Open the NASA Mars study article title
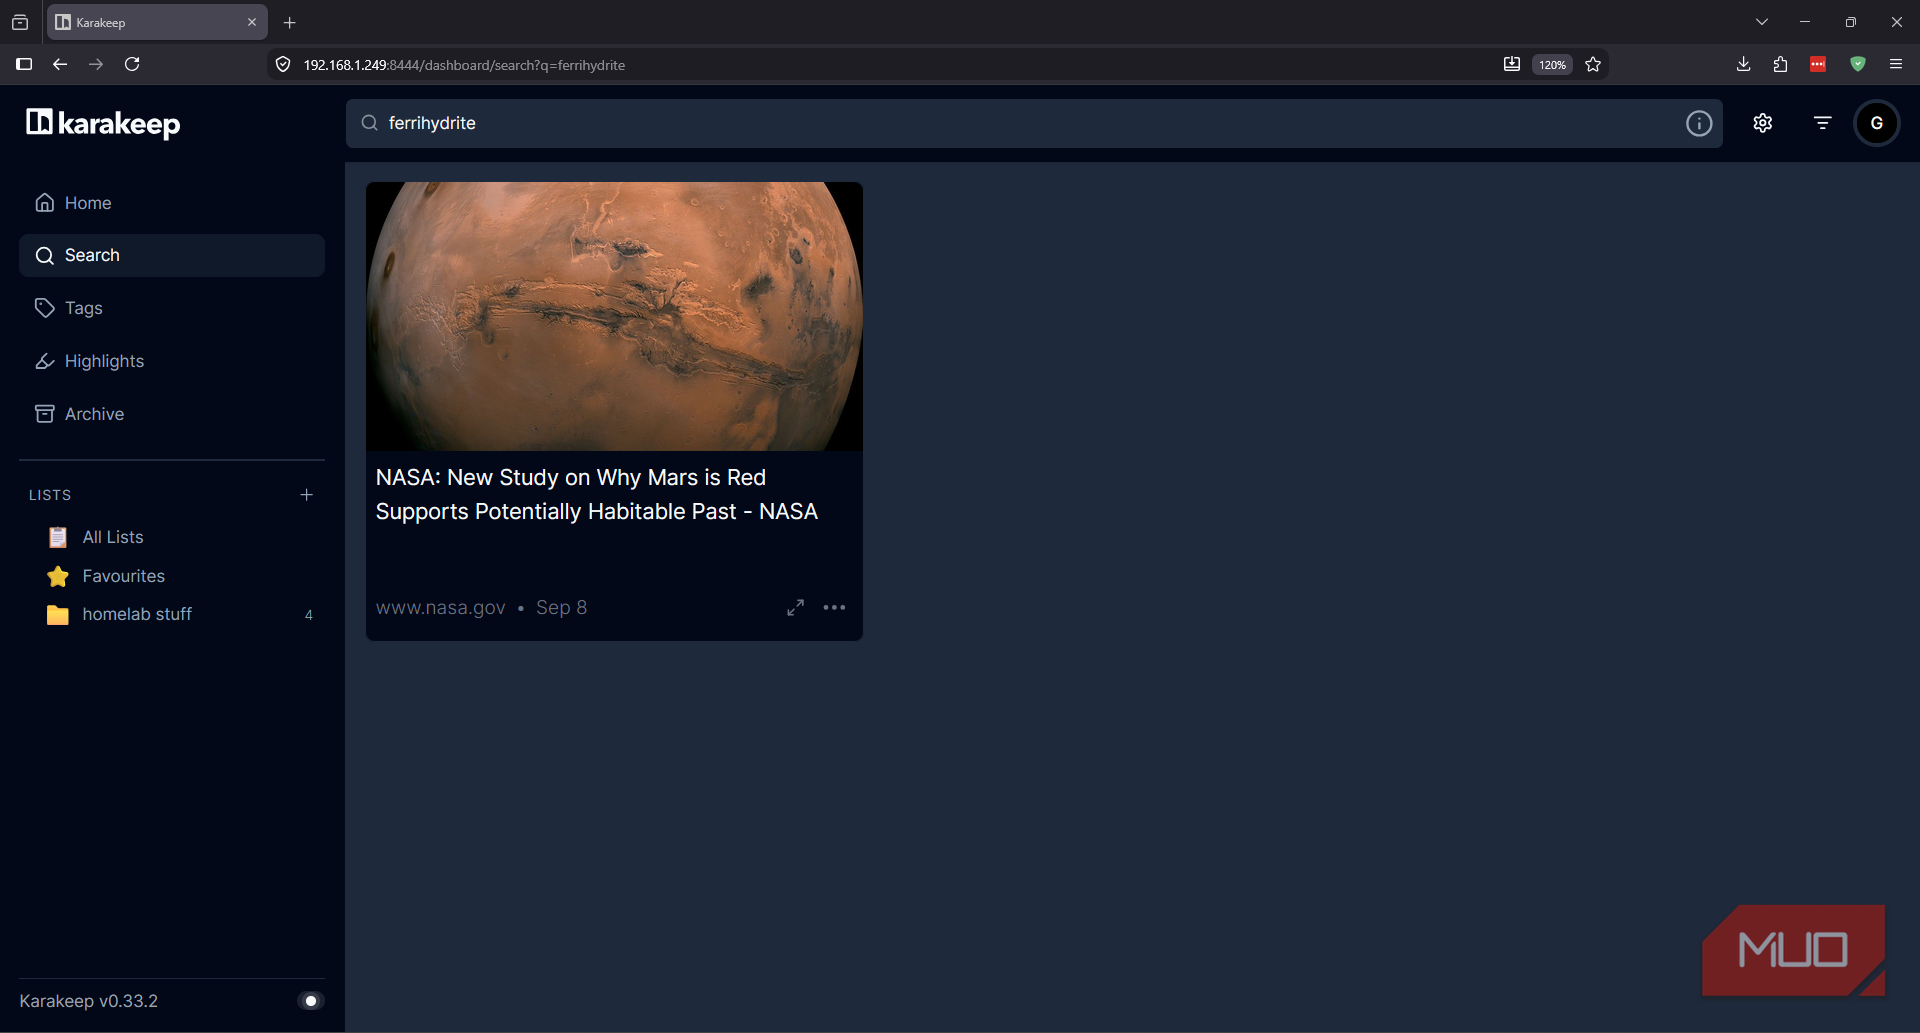Image resolution: width=1920 pixels, height=1033 pixels. point(597,495)
